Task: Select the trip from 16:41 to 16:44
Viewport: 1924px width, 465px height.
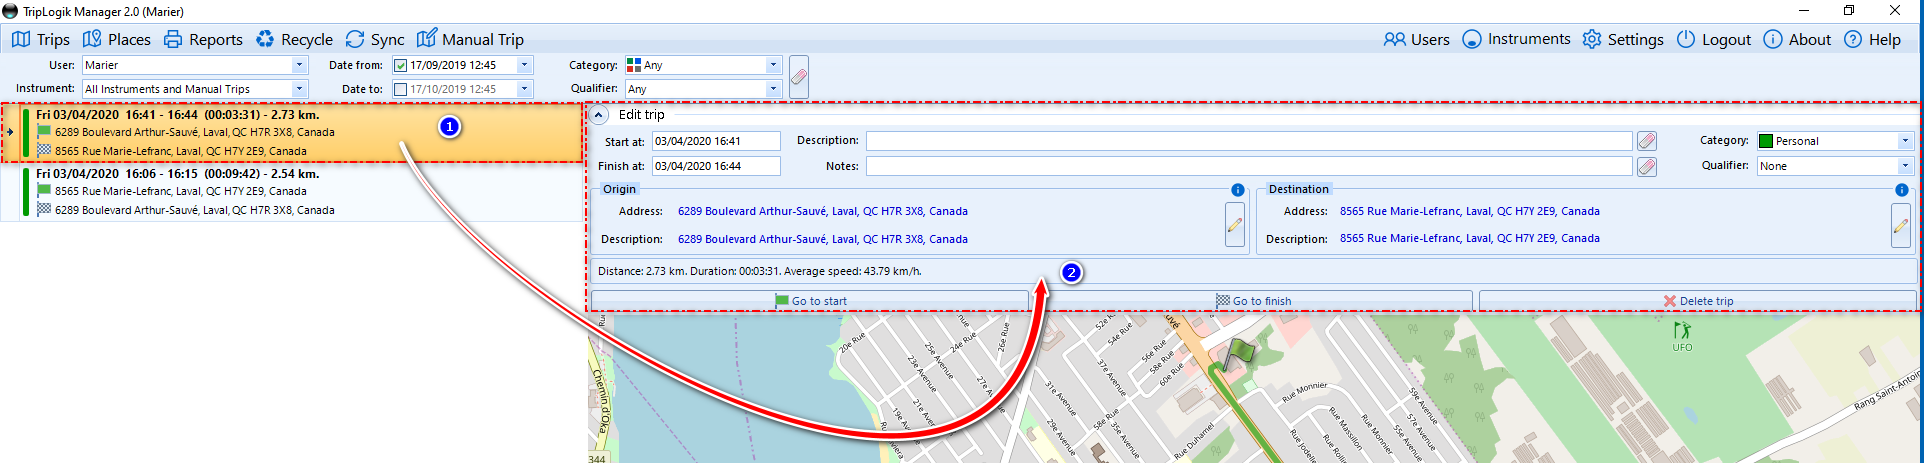Action: tap(292, 132)
